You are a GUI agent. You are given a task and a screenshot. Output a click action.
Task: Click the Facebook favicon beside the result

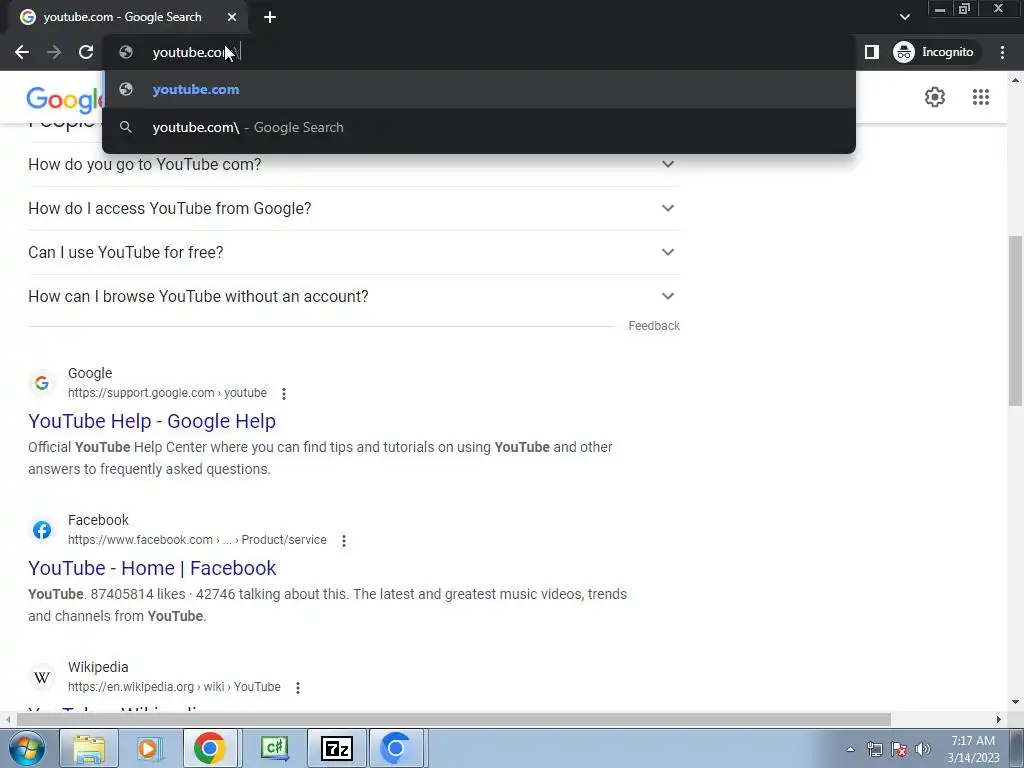(42, 530)
